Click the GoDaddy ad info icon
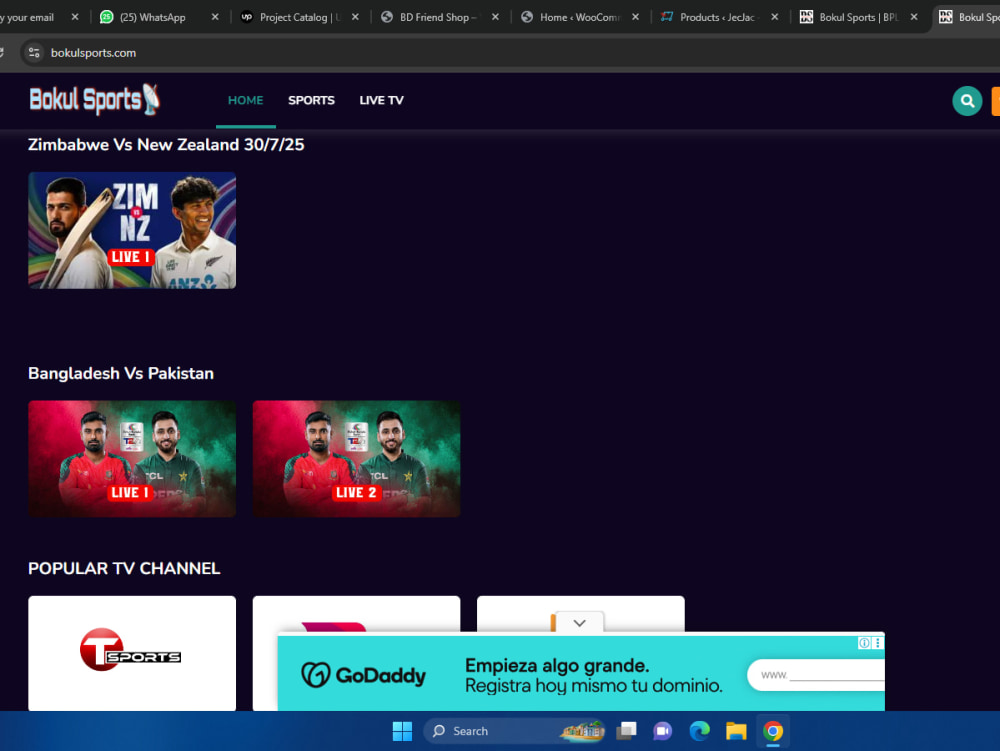This screenshot has width=1000, height=751. pos(864,643)
